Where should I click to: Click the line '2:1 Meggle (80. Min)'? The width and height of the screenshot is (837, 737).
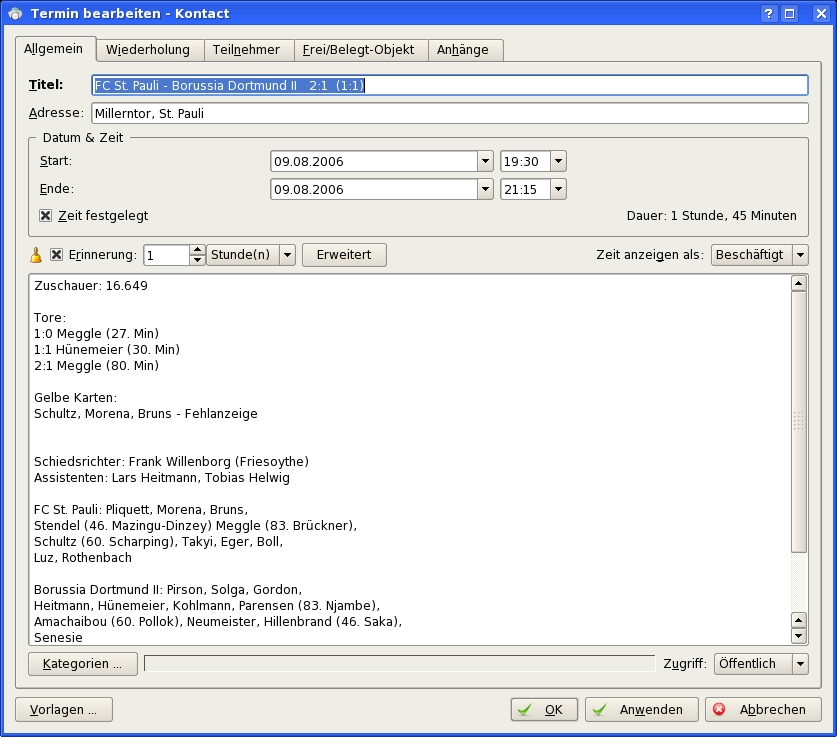(x=97, y=366)
